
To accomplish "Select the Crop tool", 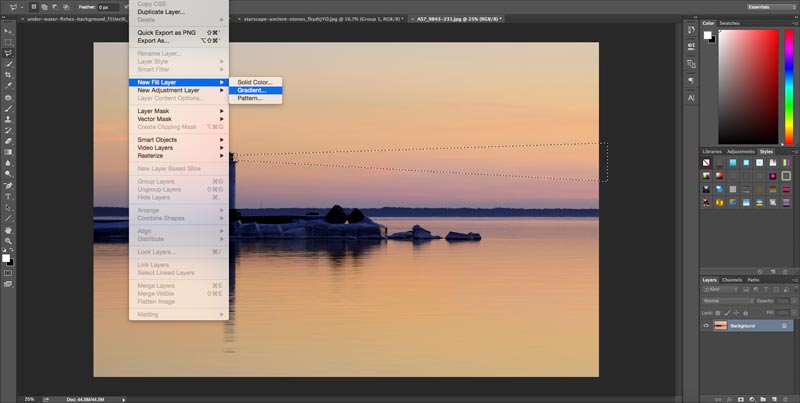I will pyautogui.click(x=8, y=75).
